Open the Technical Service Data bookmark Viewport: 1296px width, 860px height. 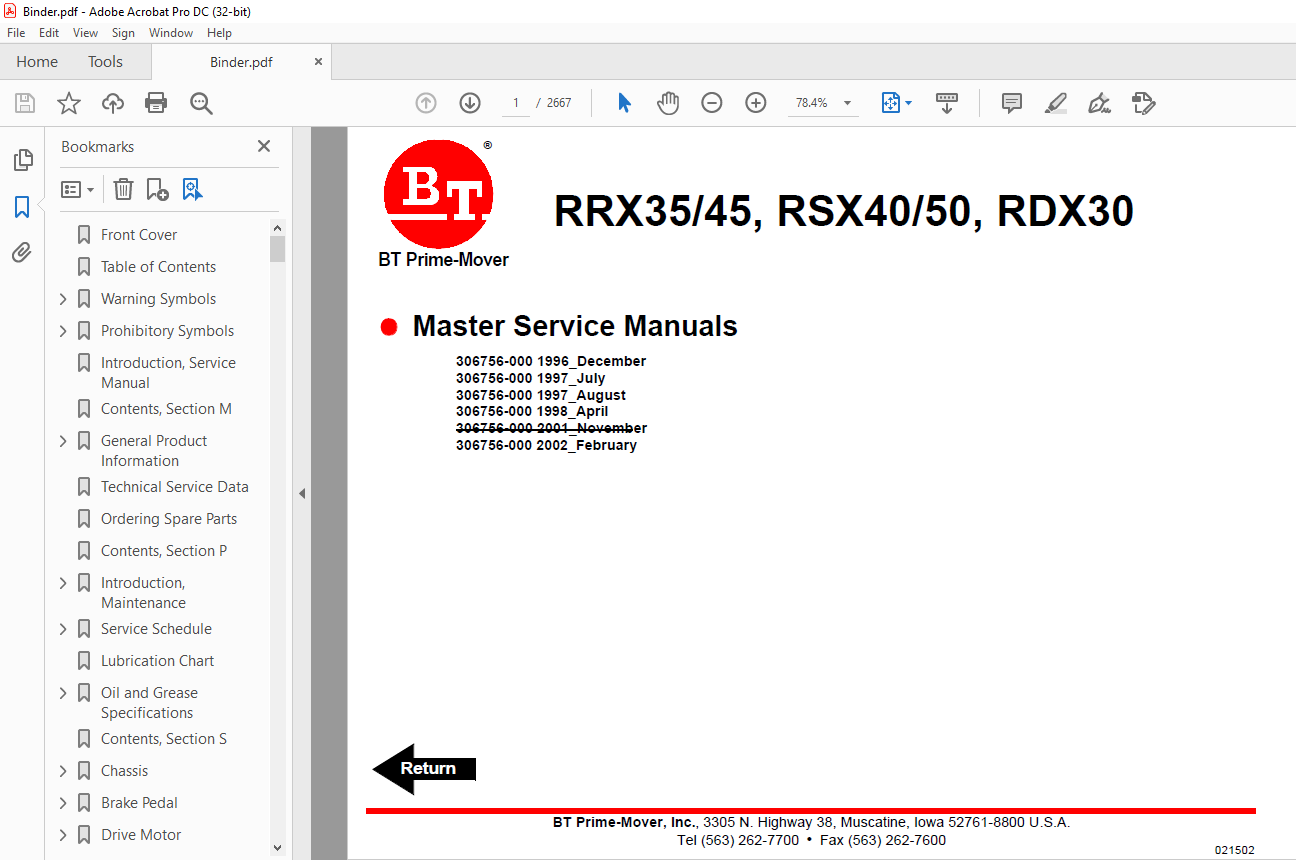[x=175, y=487]
